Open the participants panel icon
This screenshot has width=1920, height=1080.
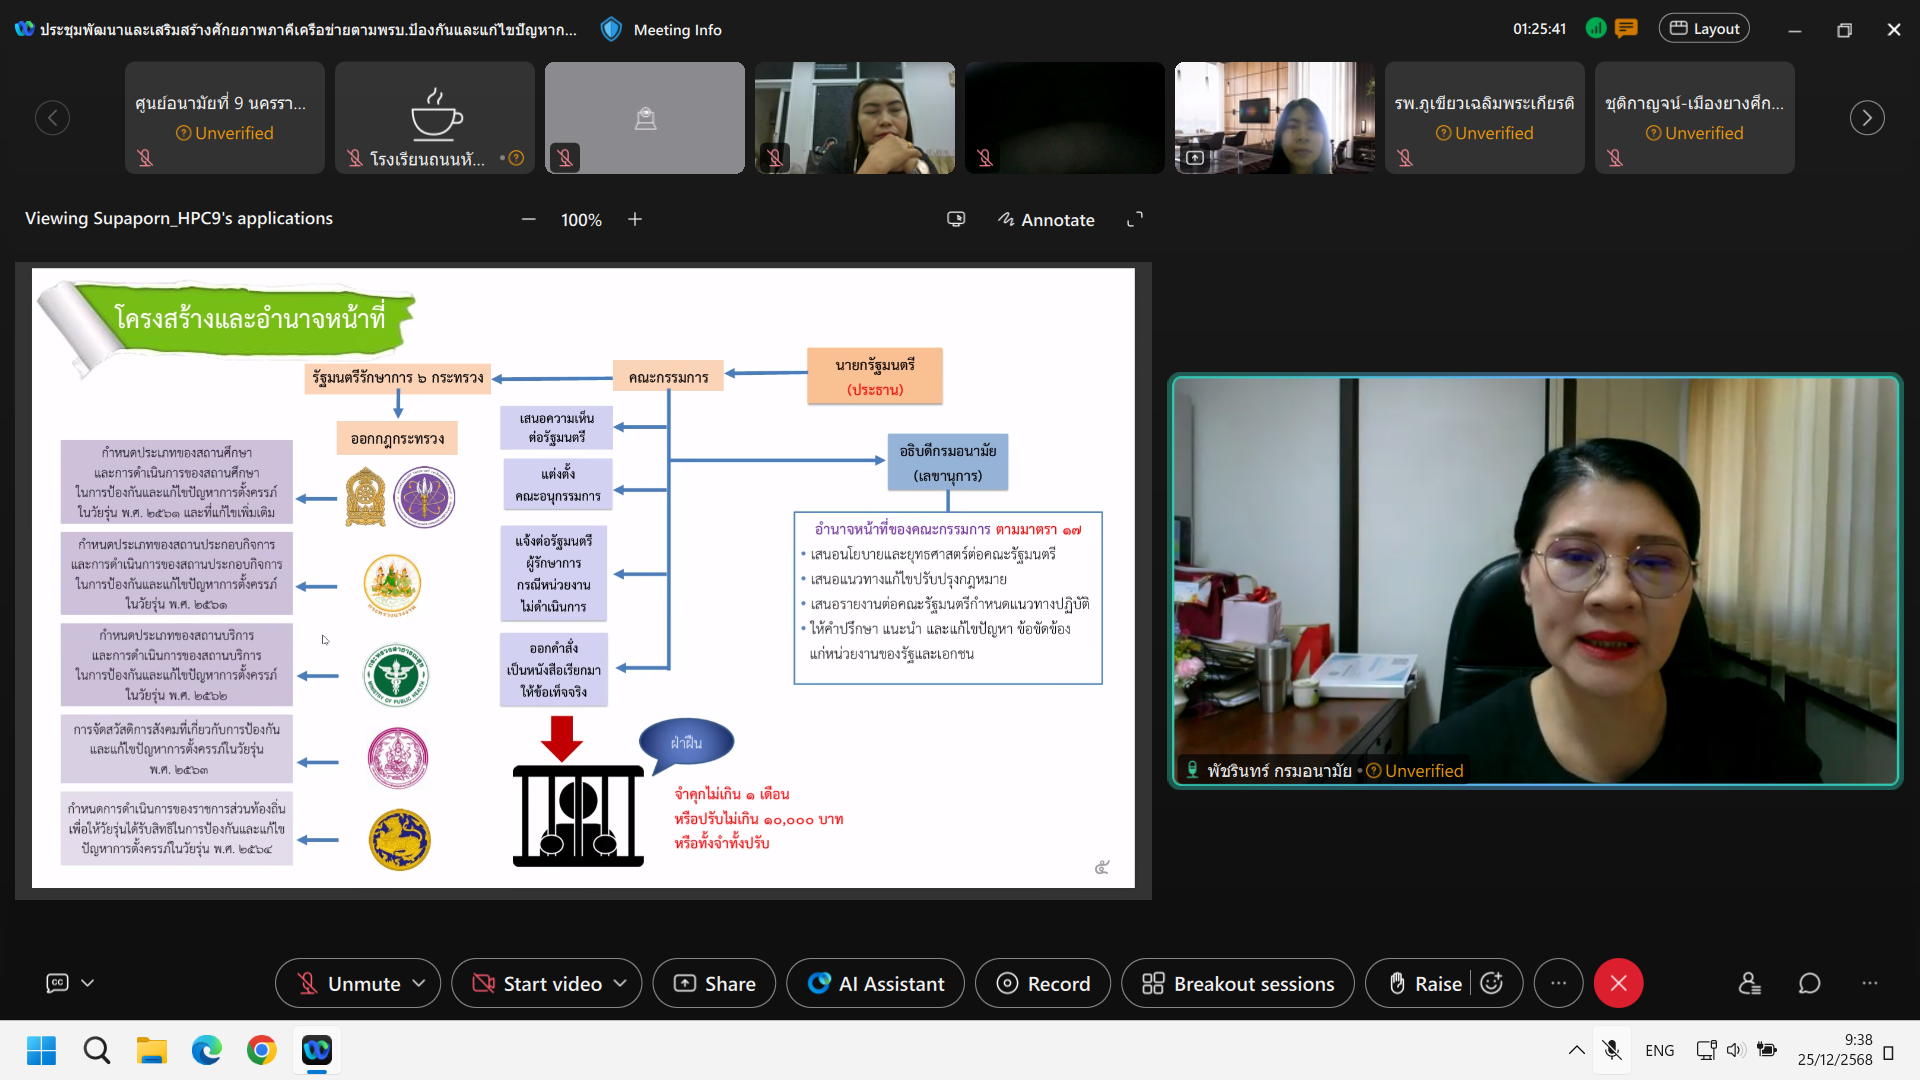pos(1749,983)
